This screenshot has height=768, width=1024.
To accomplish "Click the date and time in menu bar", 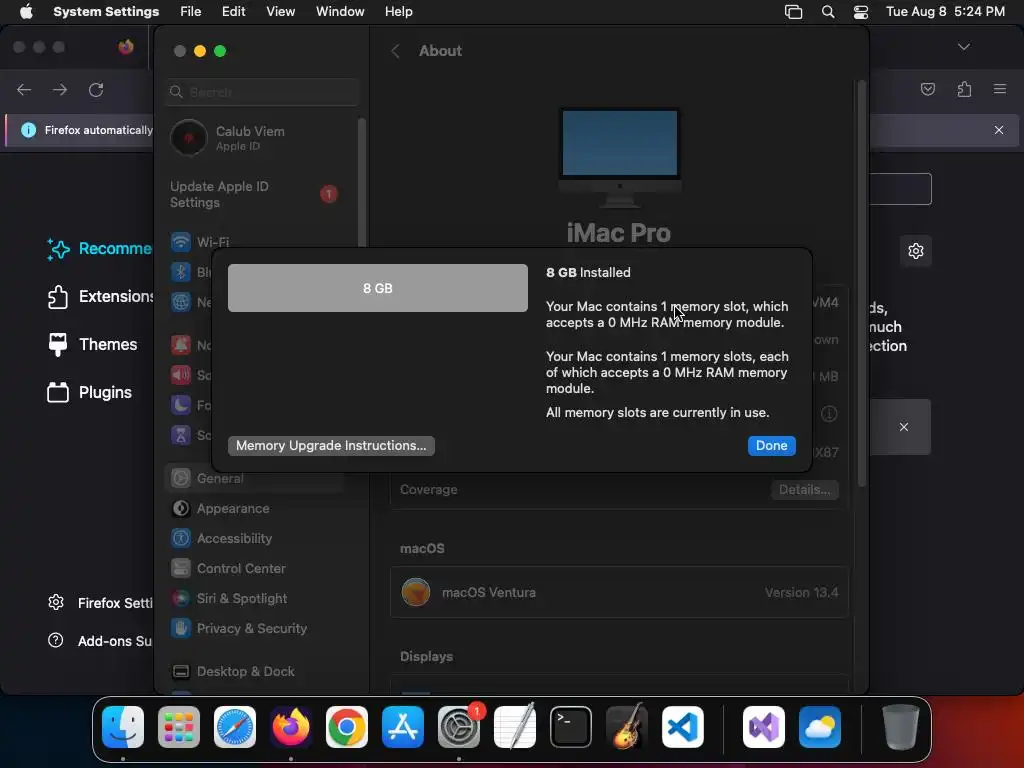I will point(945,12).
